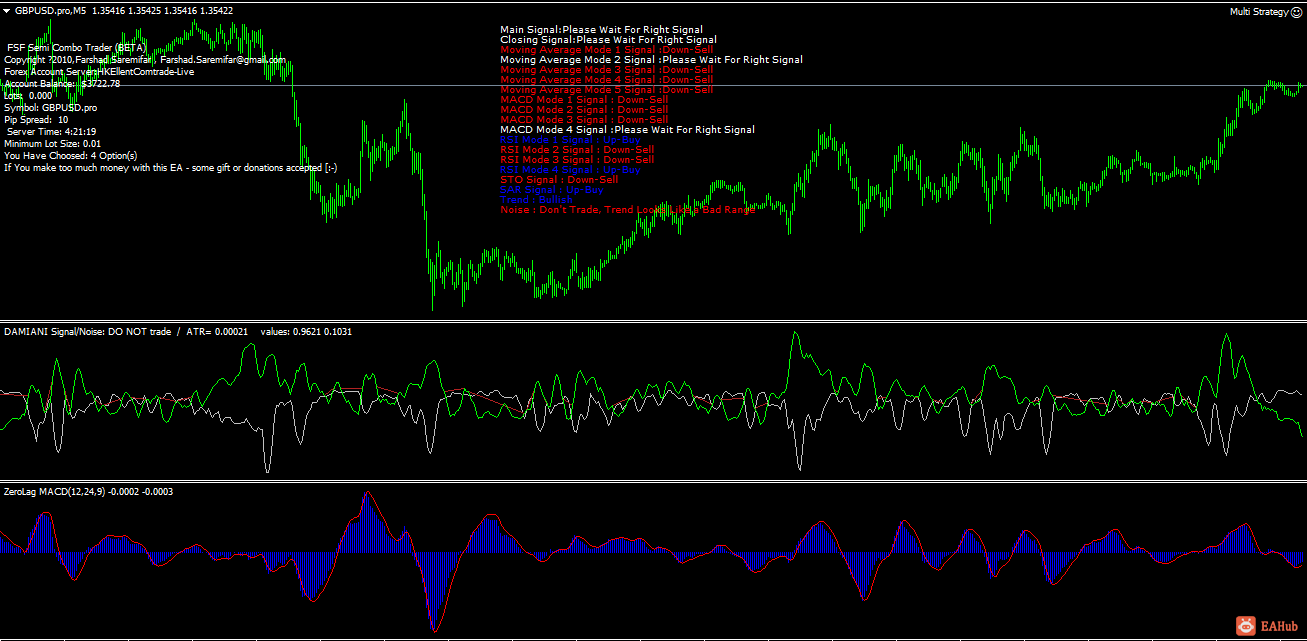Click Moving Average Mode 3 Signal line
This screenshot has width=1307, height=641.
tap(606, 70)
